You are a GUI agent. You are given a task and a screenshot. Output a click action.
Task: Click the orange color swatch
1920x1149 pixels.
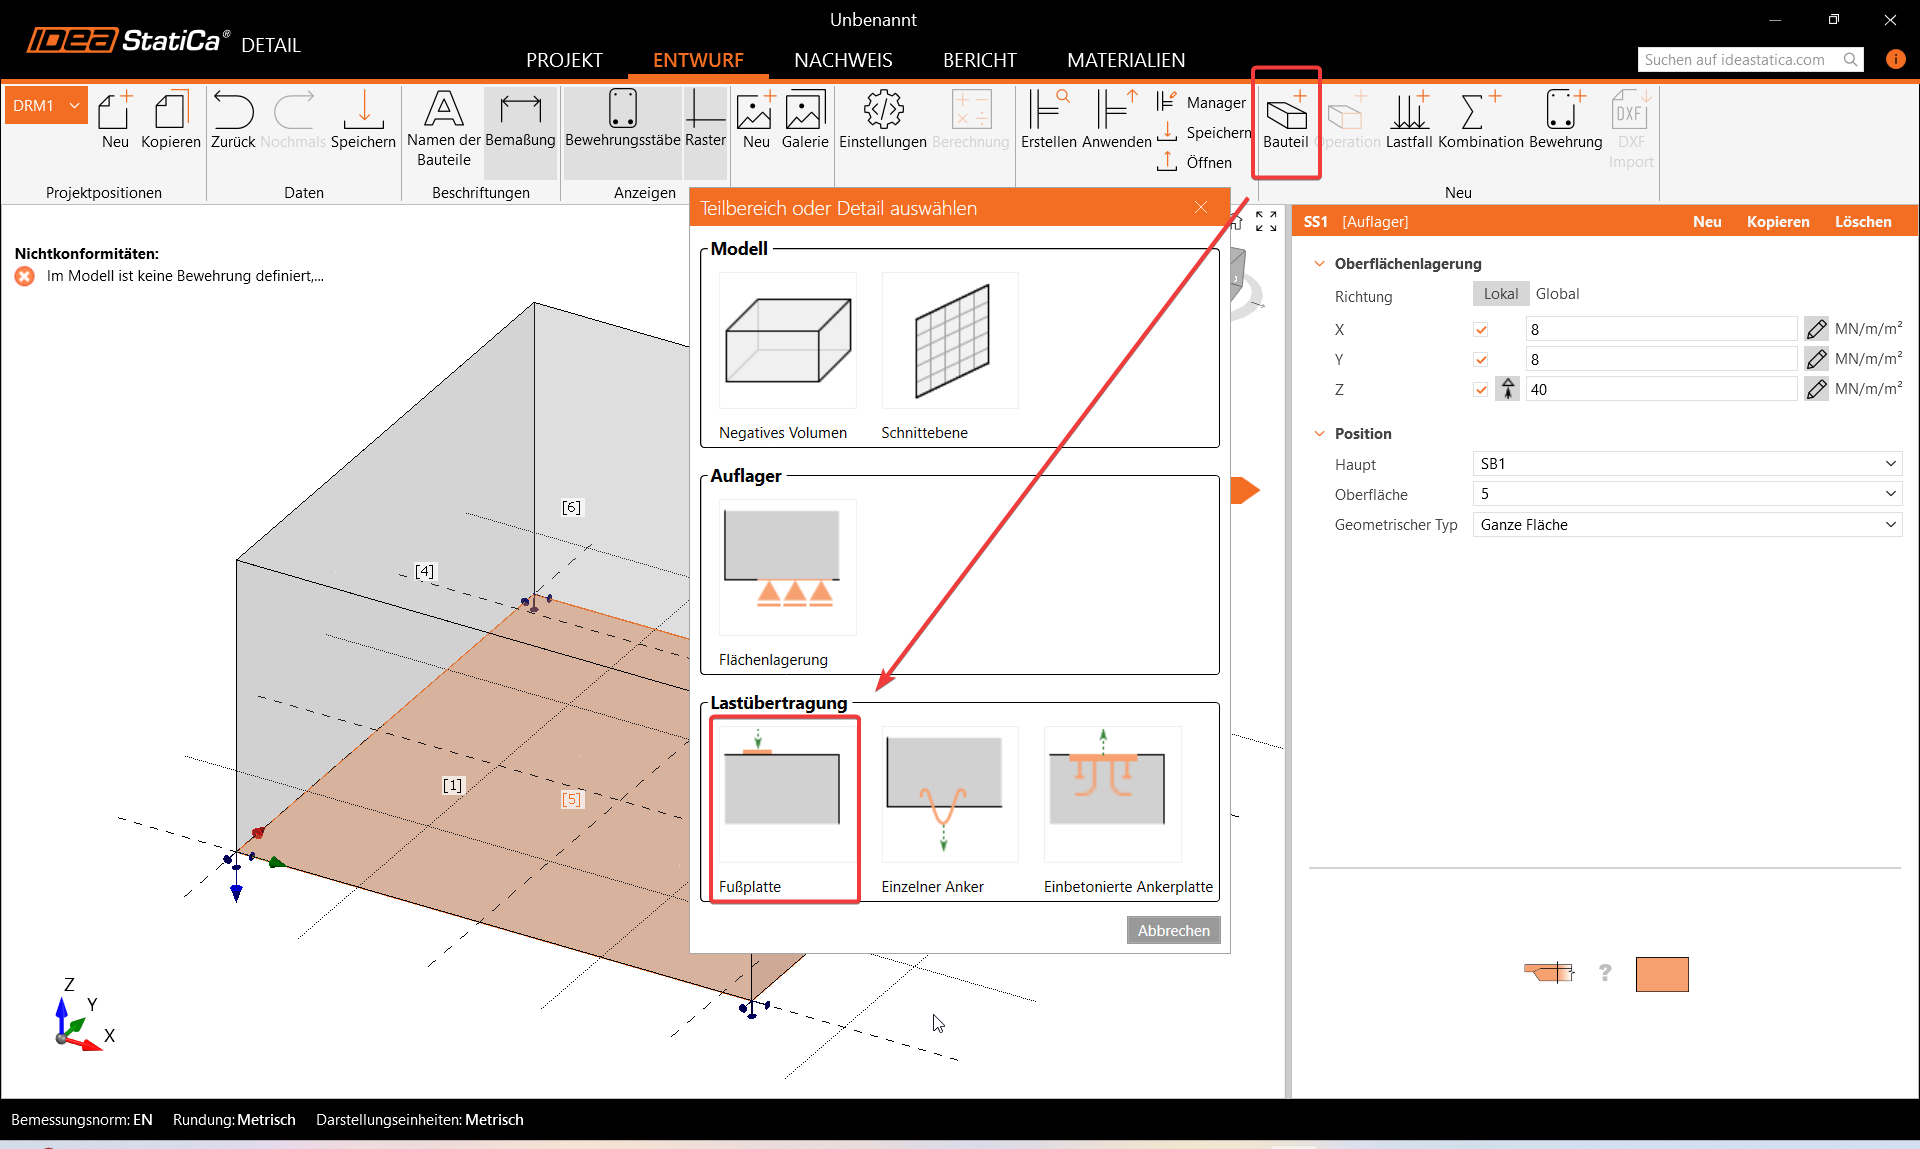(1662, 974)
